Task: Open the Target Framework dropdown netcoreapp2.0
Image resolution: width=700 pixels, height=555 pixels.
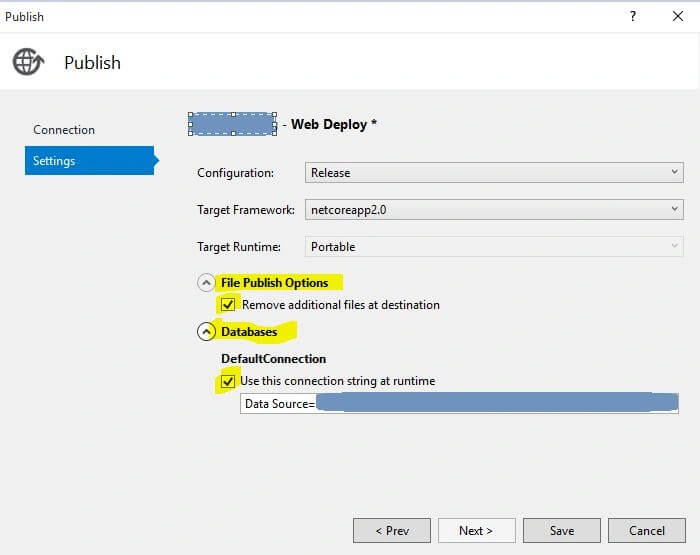Action: coord(494,210)
